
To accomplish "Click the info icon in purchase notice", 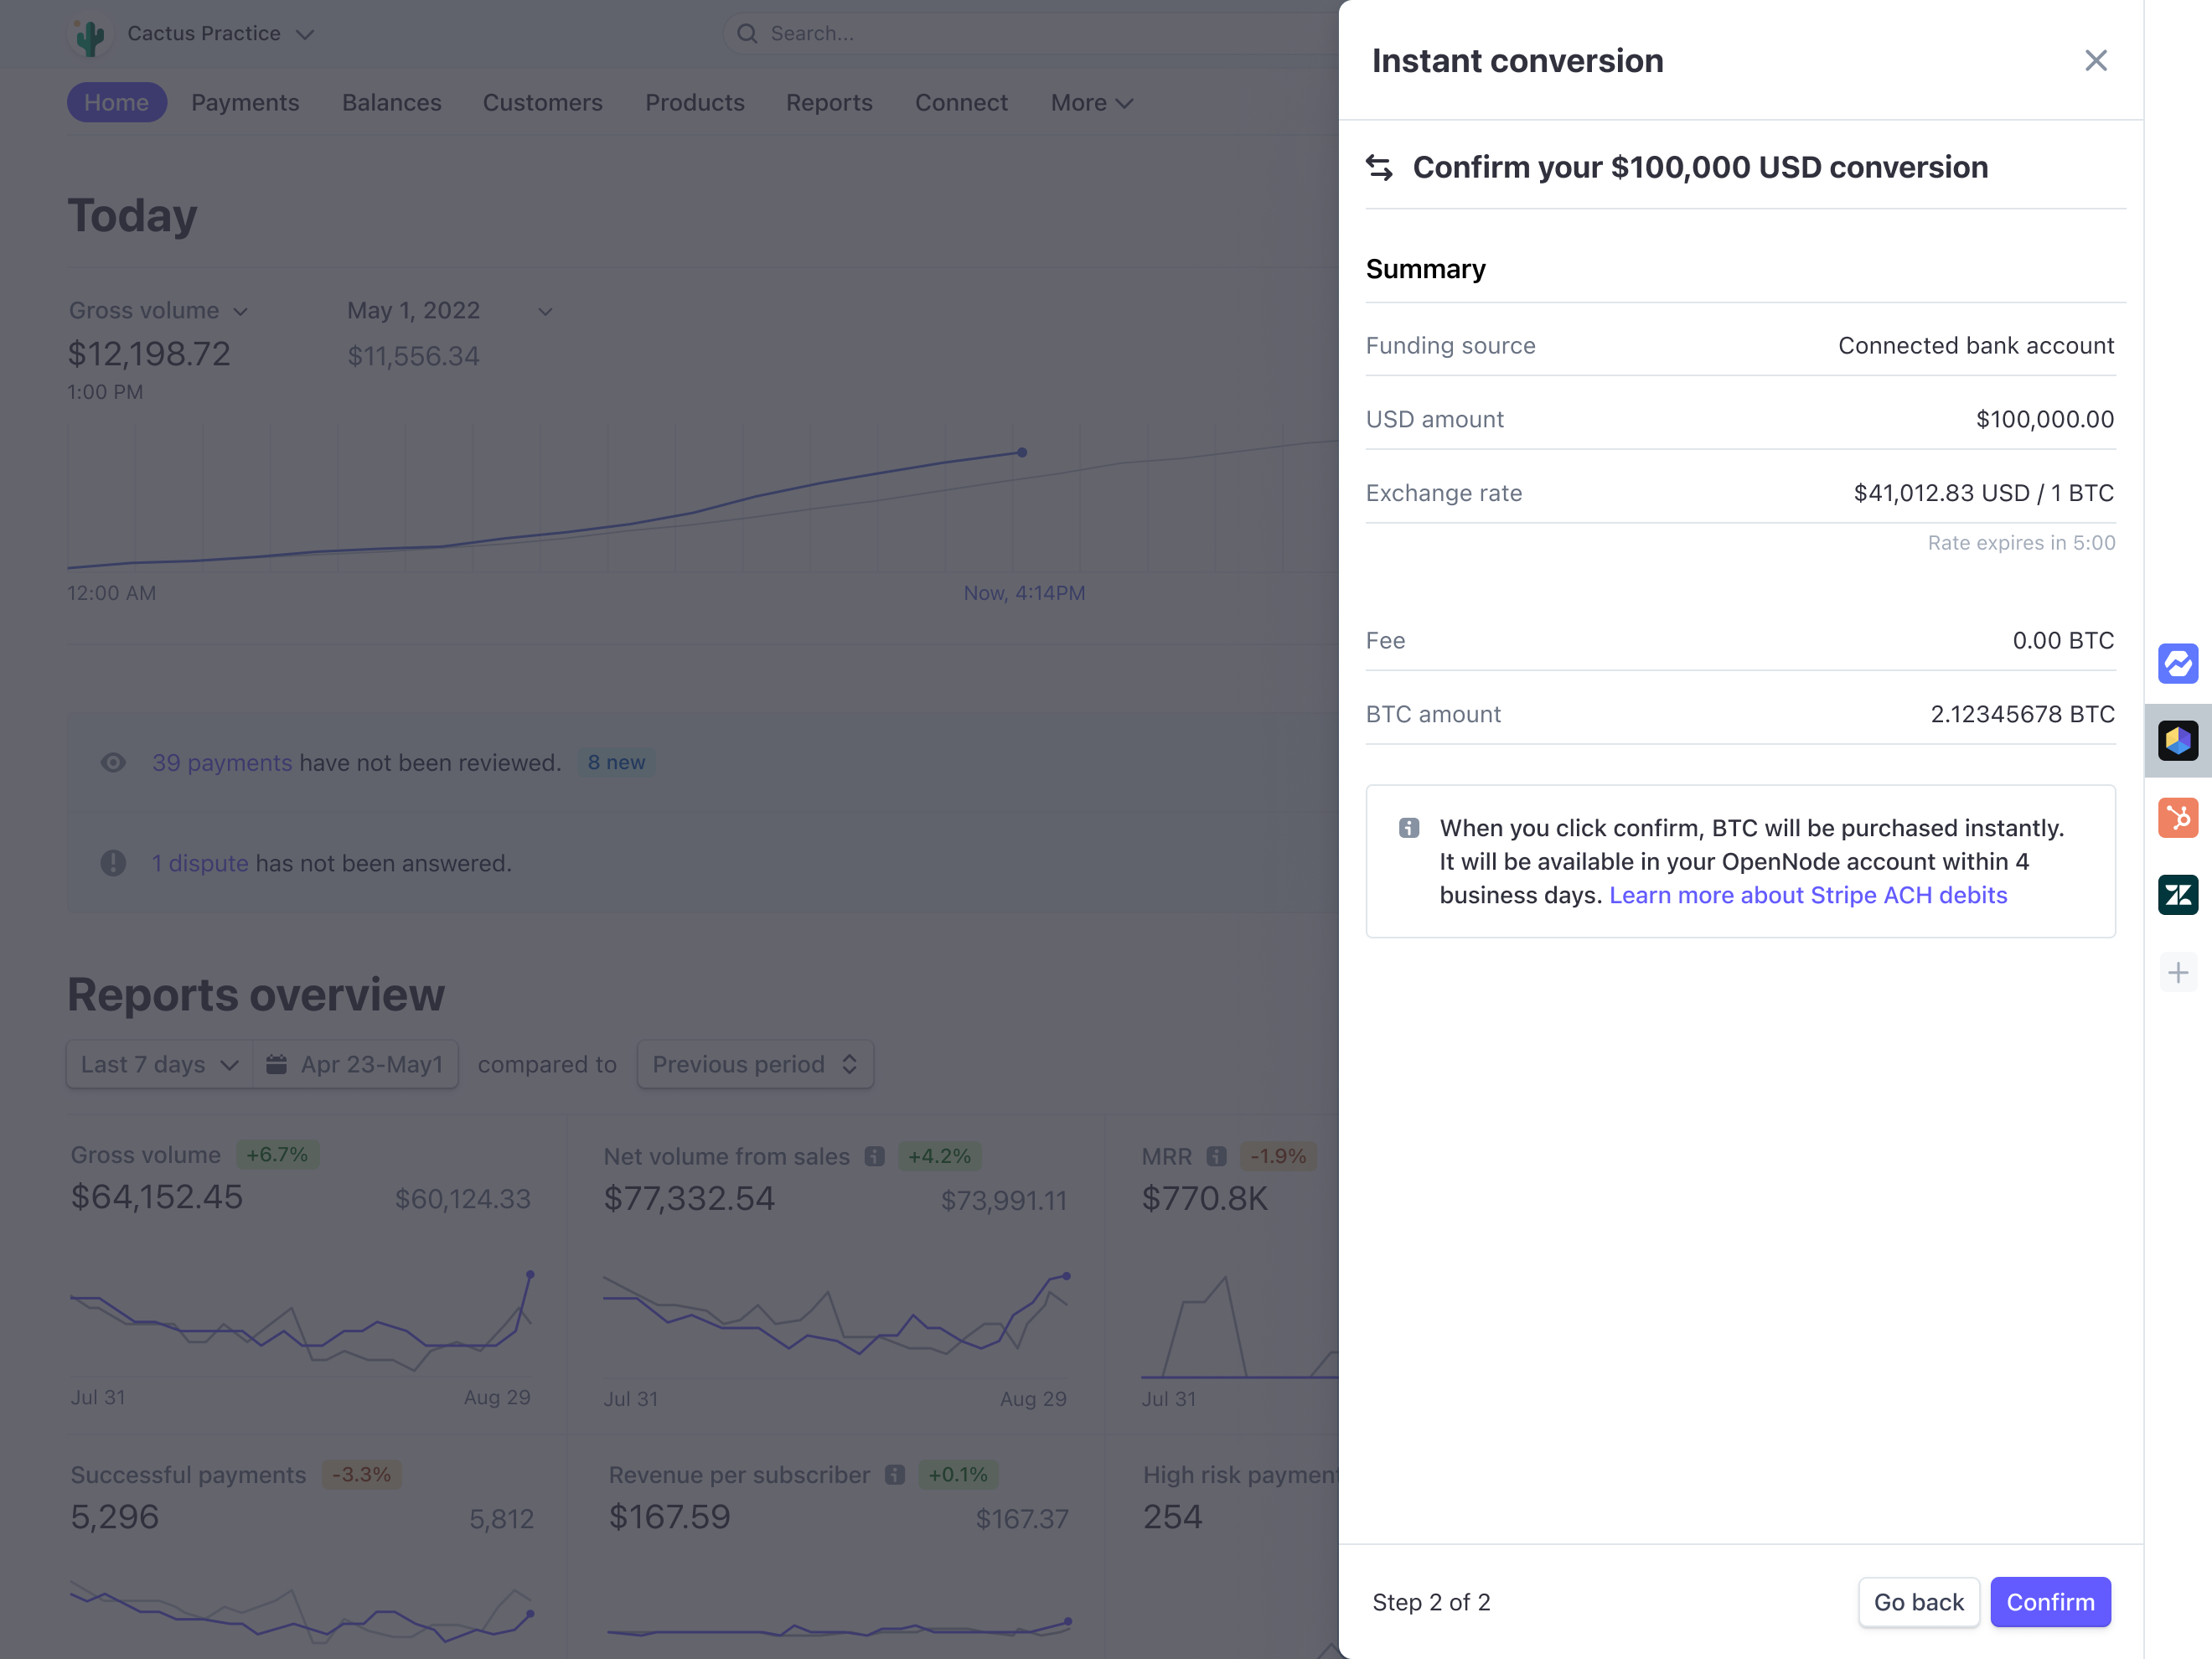I will [1408, 828].
